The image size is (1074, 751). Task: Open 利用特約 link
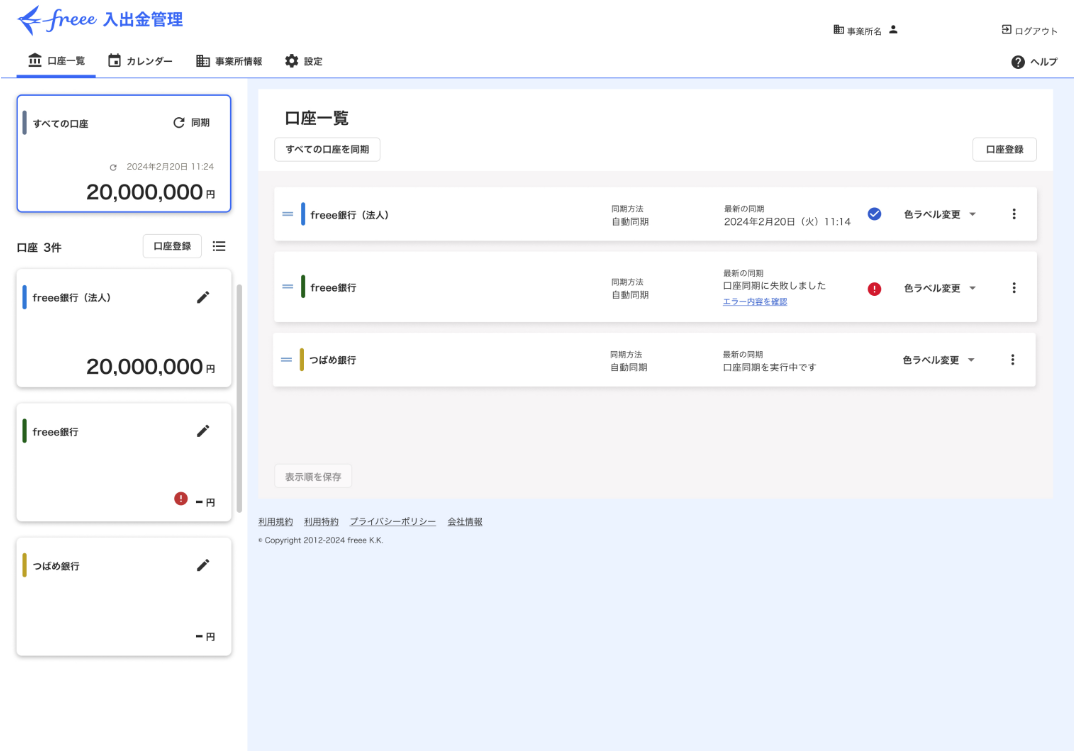(321, 521)
